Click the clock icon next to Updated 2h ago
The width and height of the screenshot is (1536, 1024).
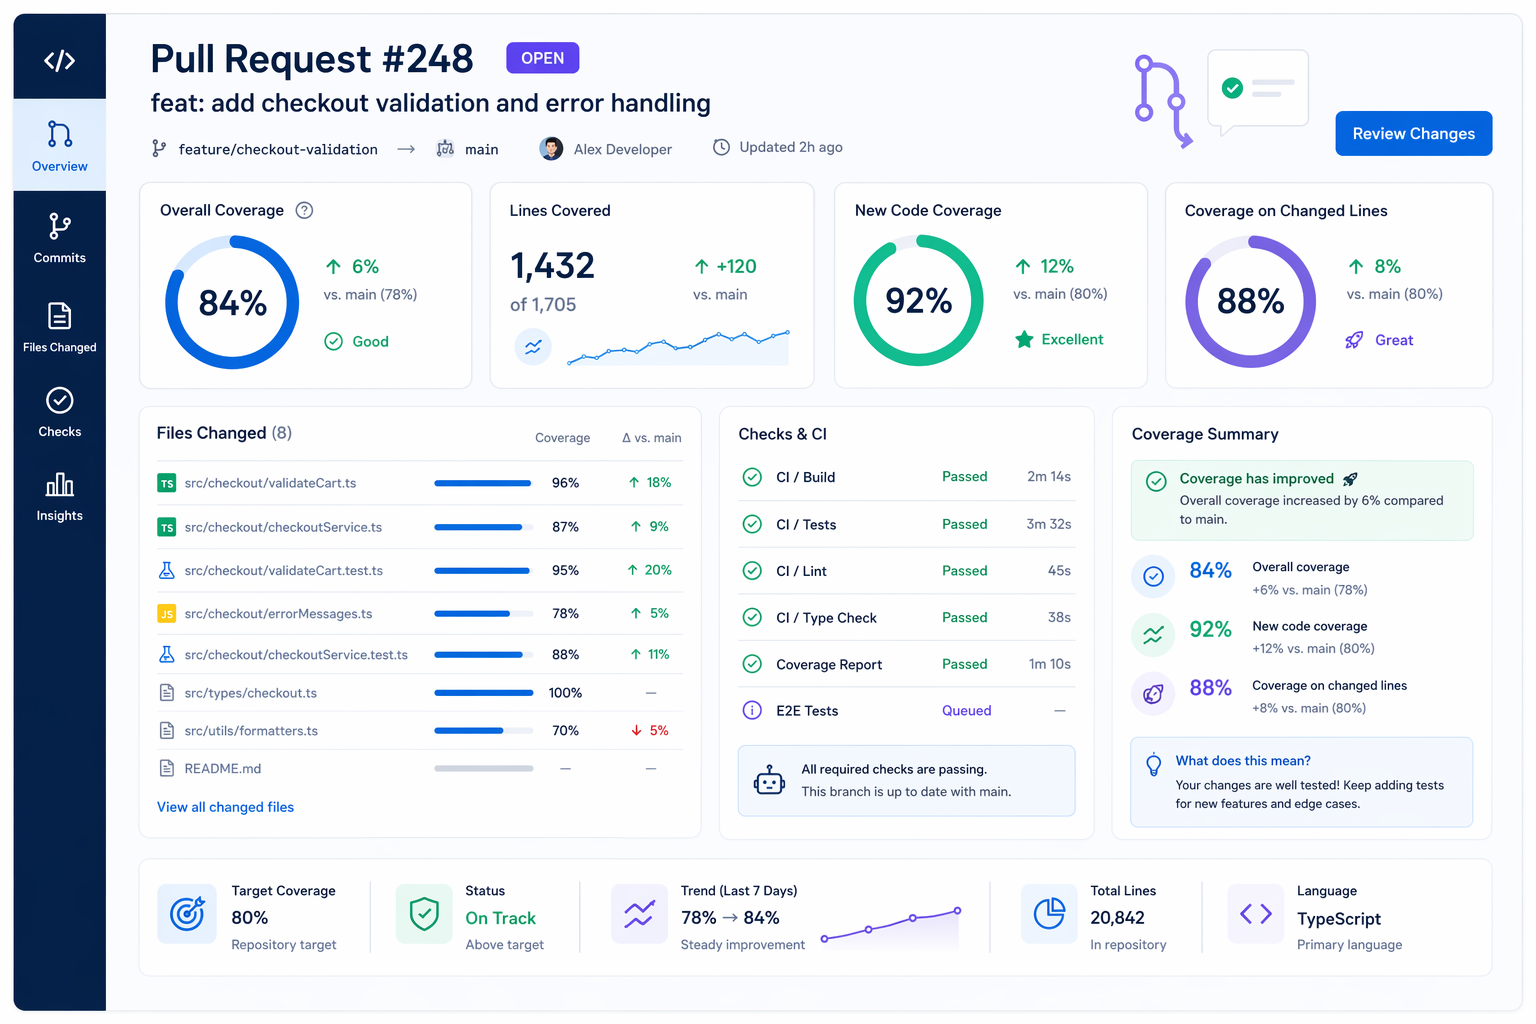pos(721,147)
